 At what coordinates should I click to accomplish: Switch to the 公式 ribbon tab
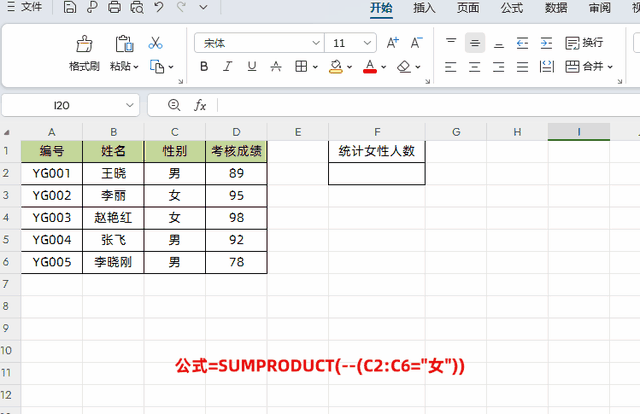click(x=512, y=8)
